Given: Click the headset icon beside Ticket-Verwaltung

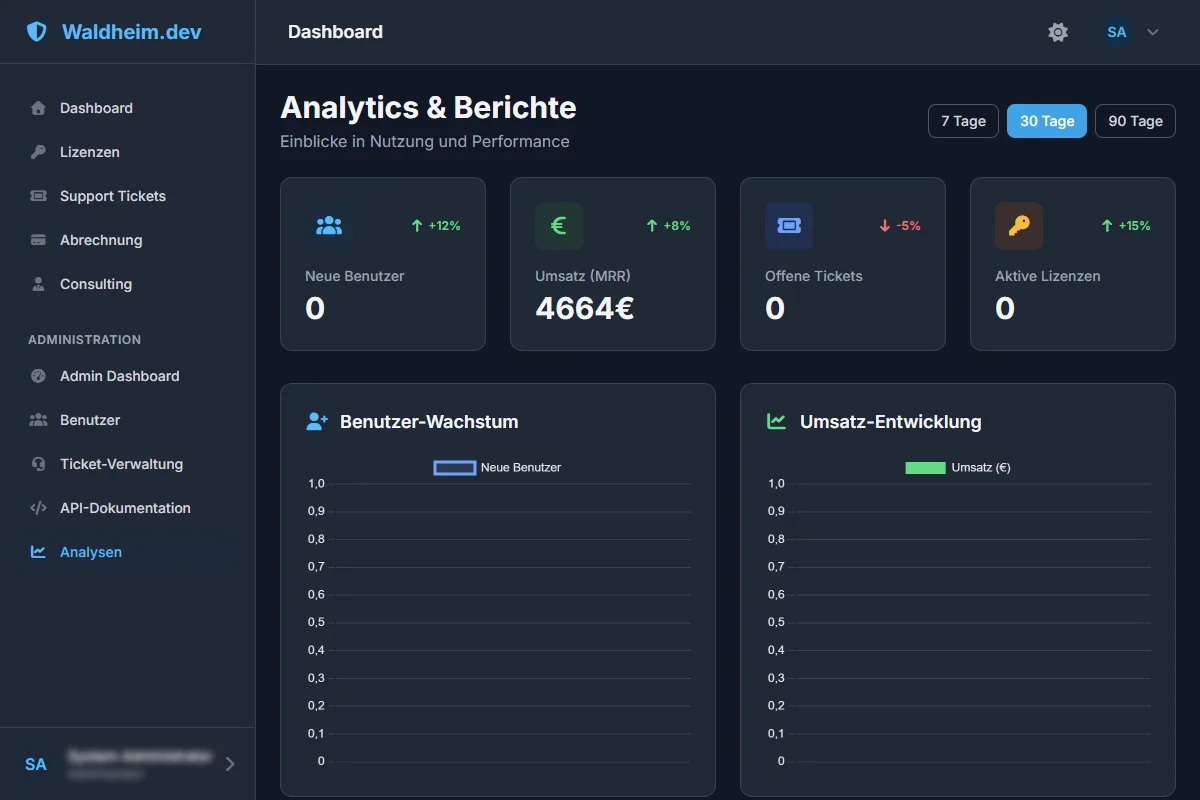Looking at the screenshot, I should tap(38, 464).
